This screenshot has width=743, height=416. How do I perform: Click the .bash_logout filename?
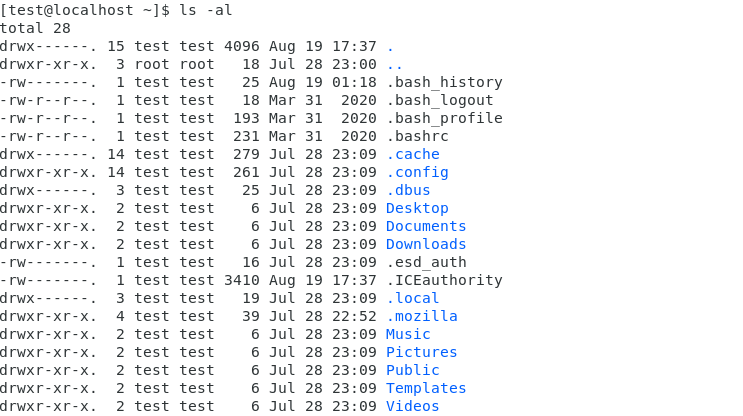pyautogui.click(x=440, y=100)
